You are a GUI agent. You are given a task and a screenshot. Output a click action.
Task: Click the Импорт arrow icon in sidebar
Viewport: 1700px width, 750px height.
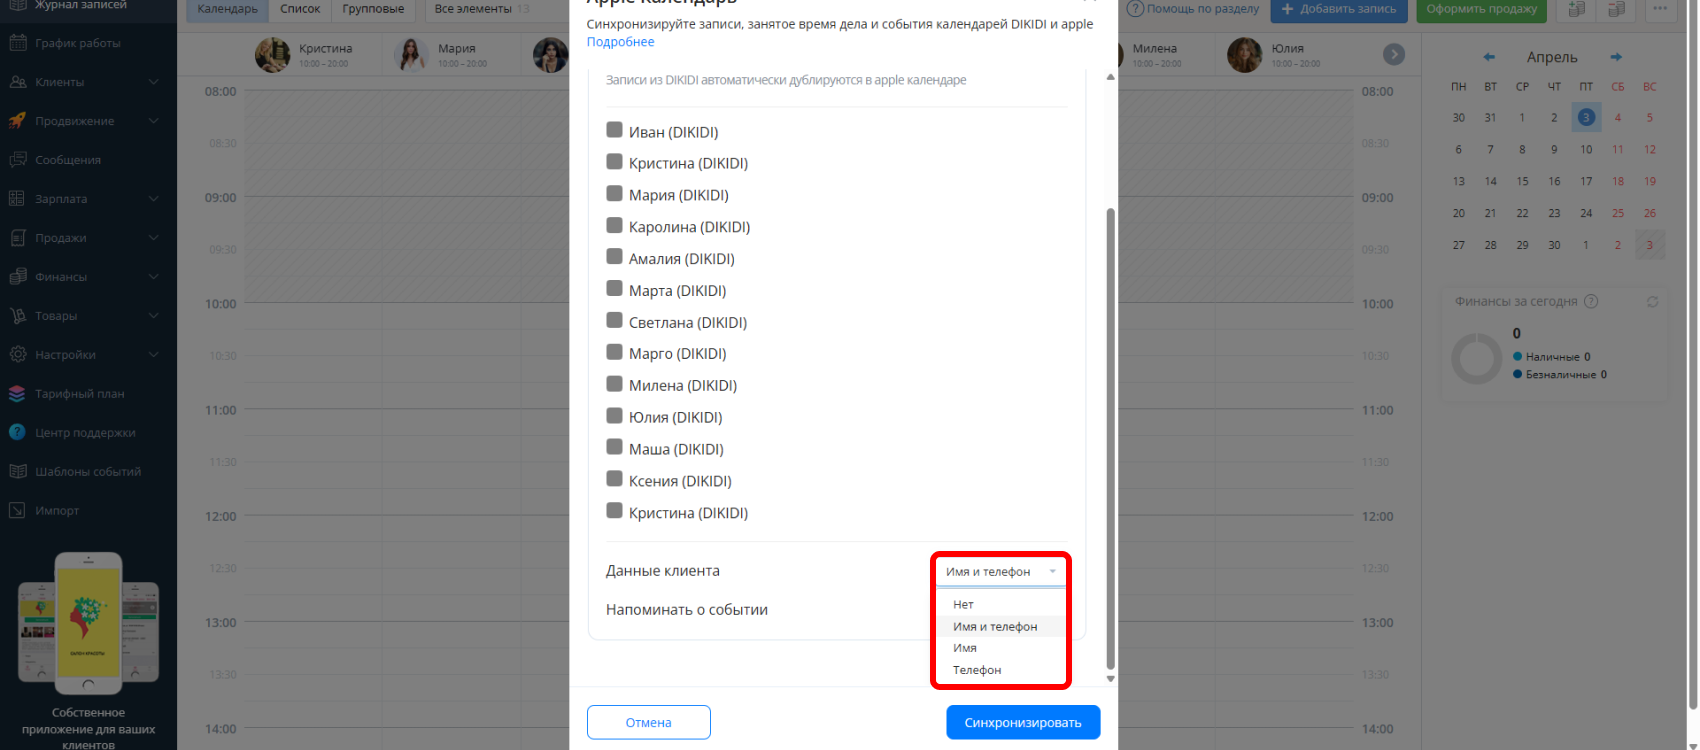(x=17, y=511)
